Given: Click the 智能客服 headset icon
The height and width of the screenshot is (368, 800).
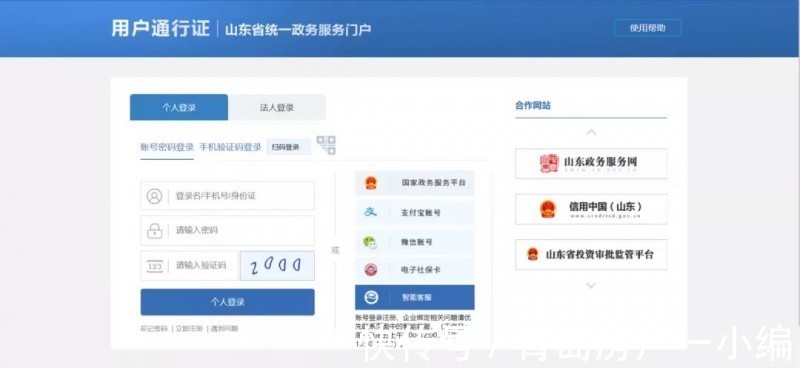Looking at the screenshot, I should 371,298.
